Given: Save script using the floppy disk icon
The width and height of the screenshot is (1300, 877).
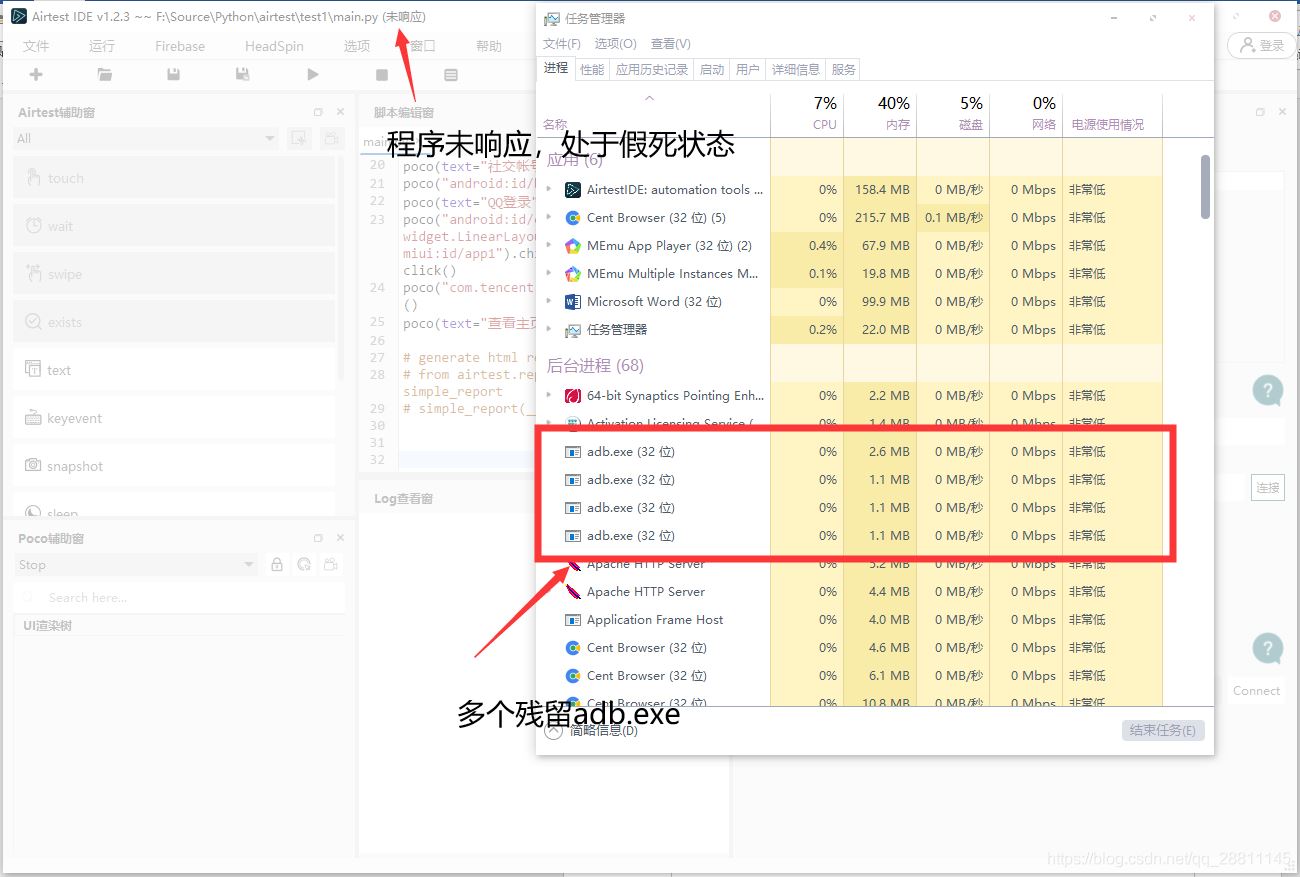Looking at the screenshot, I should click(174, 74).
